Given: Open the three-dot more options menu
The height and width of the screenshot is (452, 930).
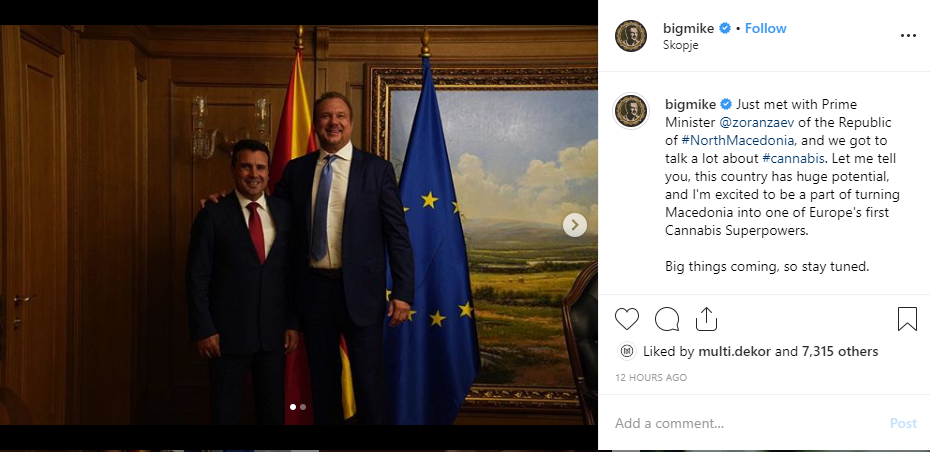Looking at the screenshot, I should pos(908,36).
